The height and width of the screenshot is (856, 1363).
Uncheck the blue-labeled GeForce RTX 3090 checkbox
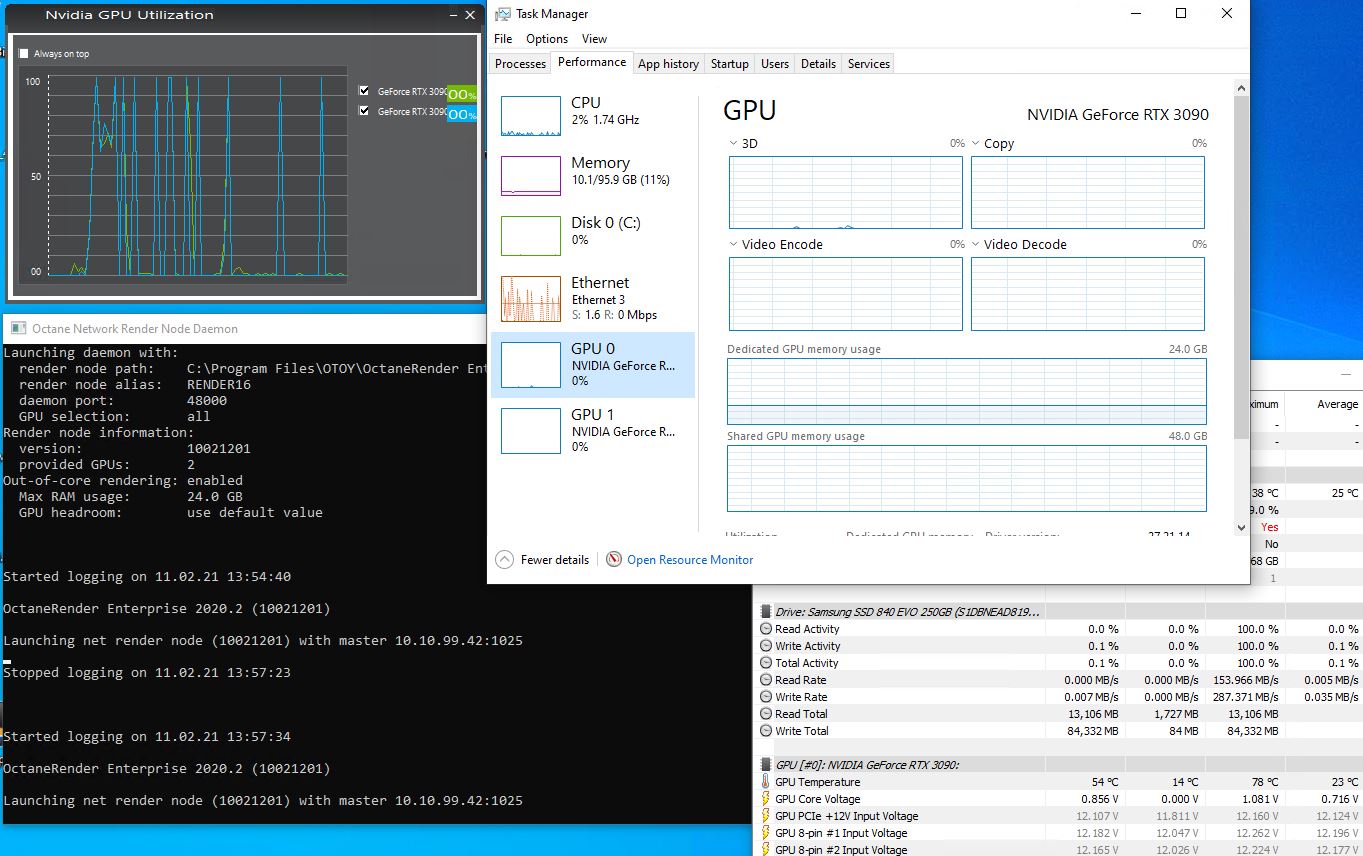(x=365, y=111)
